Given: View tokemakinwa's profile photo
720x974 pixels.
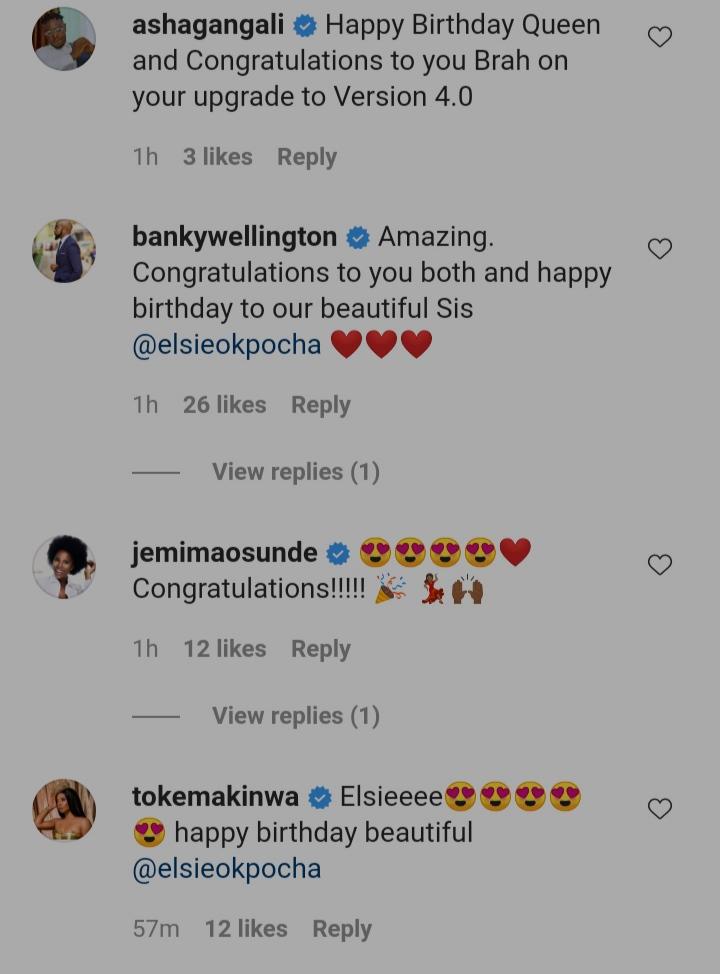Looking at the screenshot, I should [x=64, y=810].
